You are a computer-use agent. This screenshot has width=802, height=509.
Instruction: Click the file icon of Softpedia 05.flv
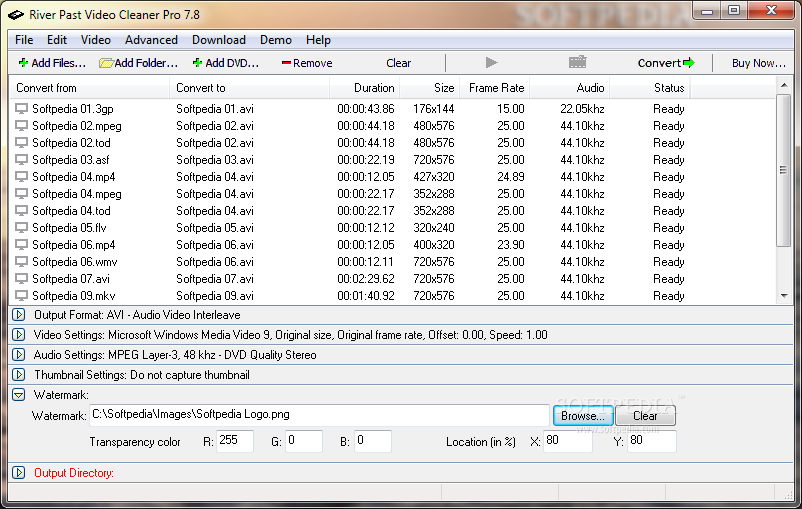tap(21, 228)
